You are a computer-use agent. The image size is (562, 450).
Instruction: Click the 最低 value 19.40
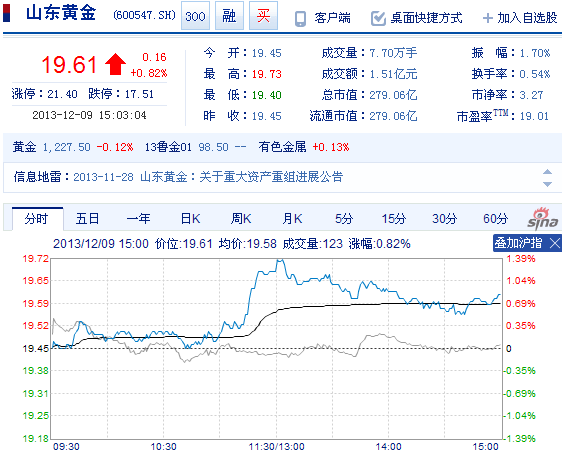tap(266, 95)
